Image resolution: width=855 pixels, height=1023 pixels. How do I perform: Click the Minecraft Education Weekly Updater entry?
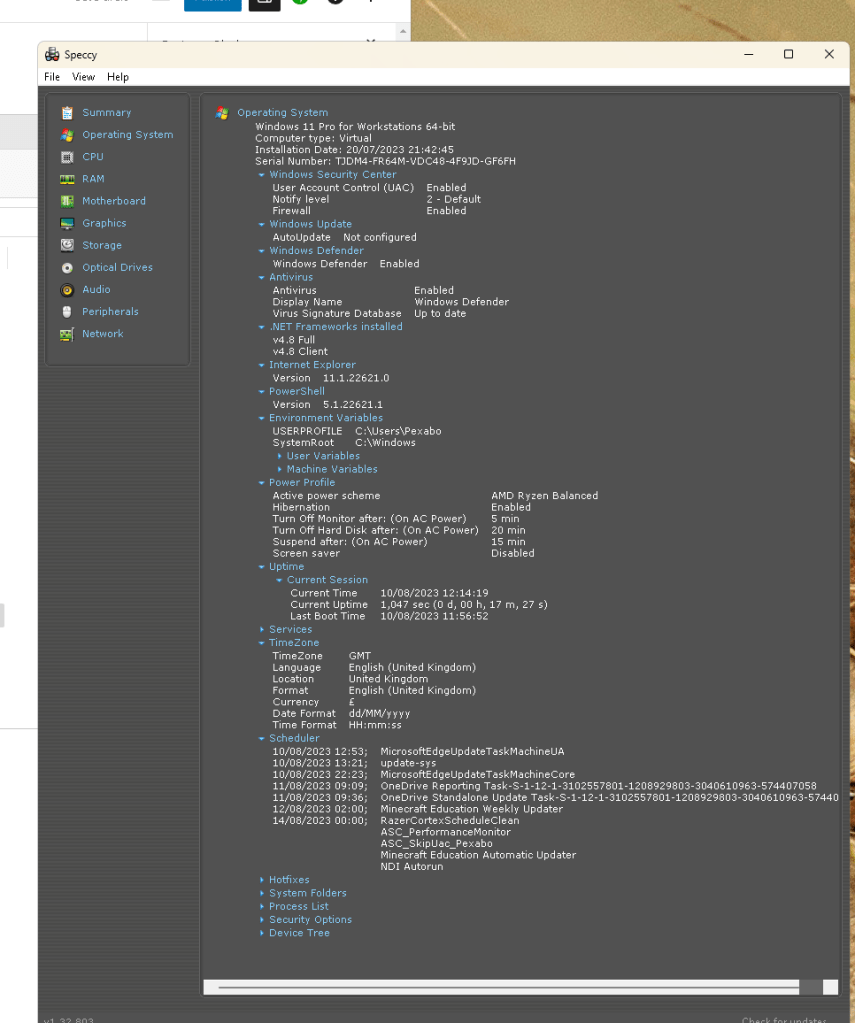pyautogui.click(x=471, y=809)
